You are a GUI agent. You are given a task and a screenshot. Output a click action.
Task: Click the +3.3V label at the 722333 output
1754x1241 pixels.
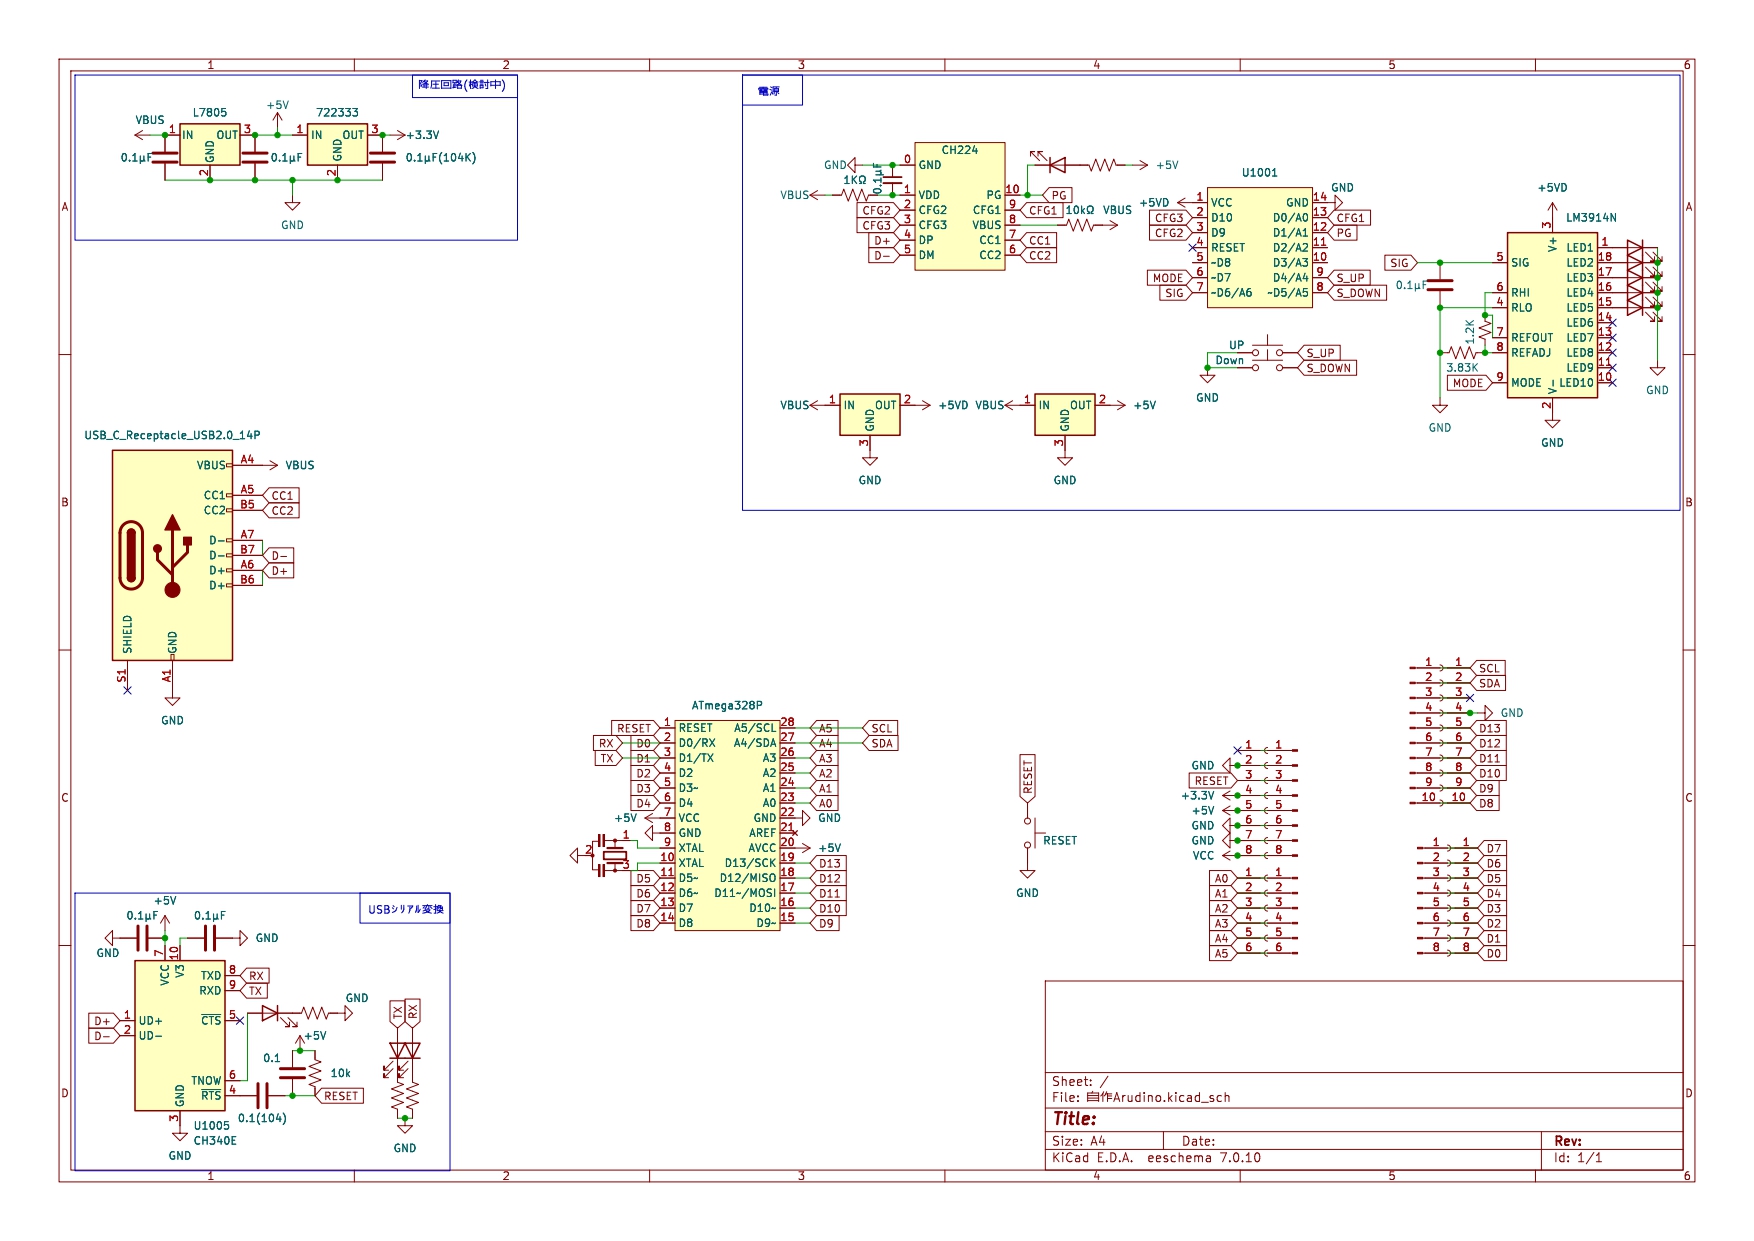[423, 135]
